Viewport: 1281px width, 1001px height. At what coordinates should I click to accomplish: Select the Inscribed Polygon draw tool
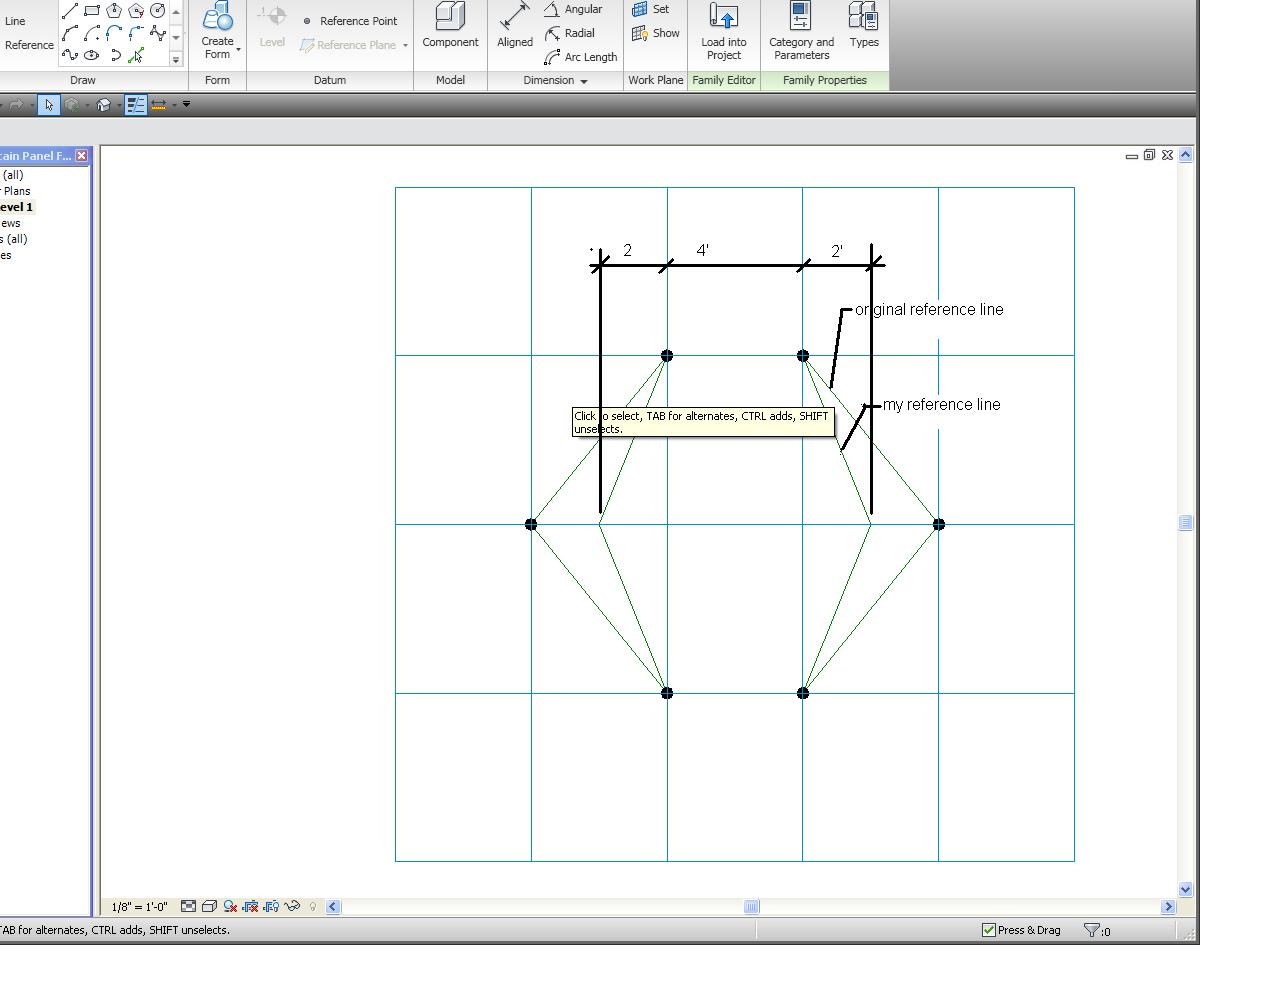click(114, 11)
